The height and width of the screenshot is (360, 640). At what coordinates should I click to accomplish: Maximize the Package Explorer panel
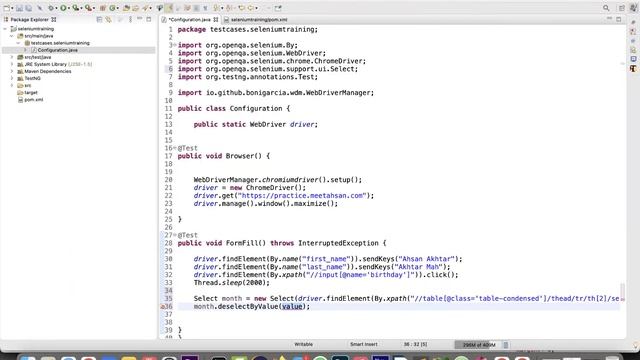pyautogui.click(x=149, y=19)
